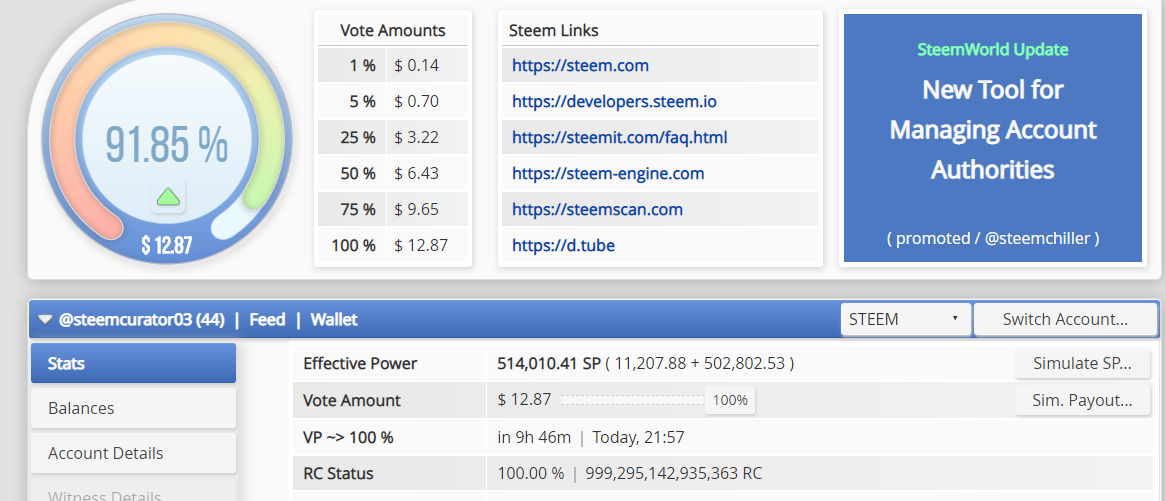
Task: Visit the developers.steem.io link
Action: coord(614,102)
